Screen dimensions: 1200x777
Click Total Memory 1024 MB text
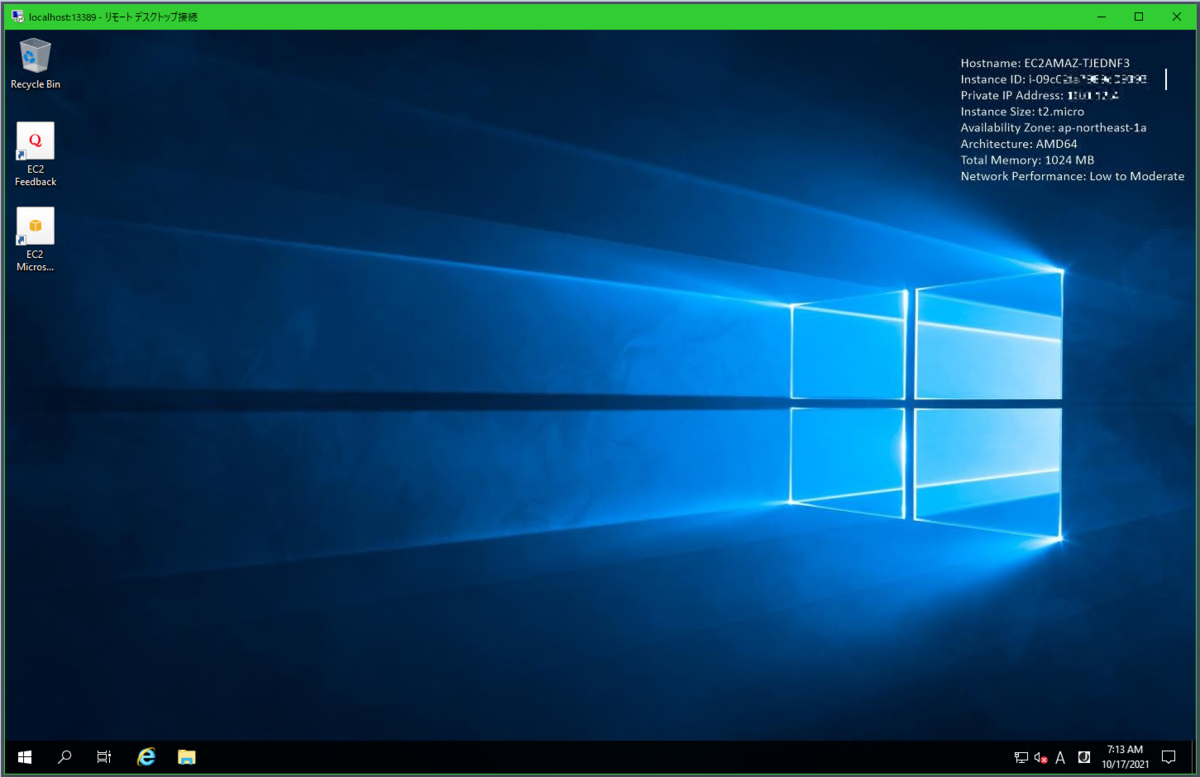1027,160
